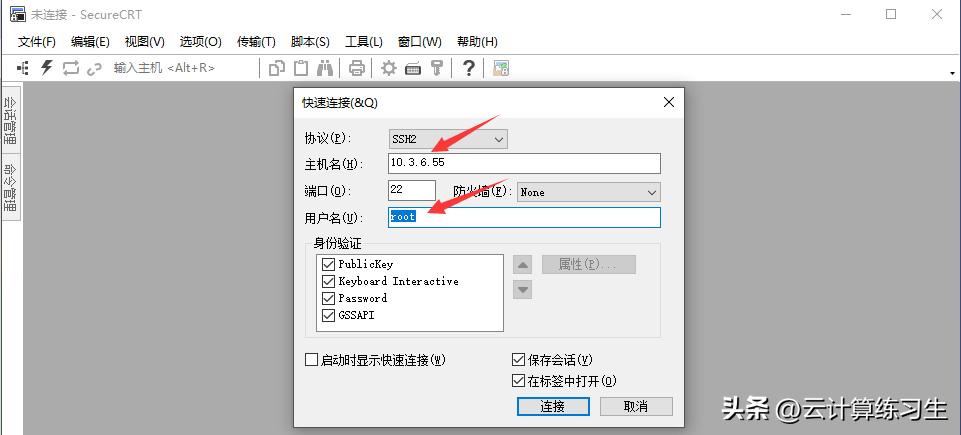Click the Enter host <Alt+R> field
The image size is (961, 435).
coord(164,68)
